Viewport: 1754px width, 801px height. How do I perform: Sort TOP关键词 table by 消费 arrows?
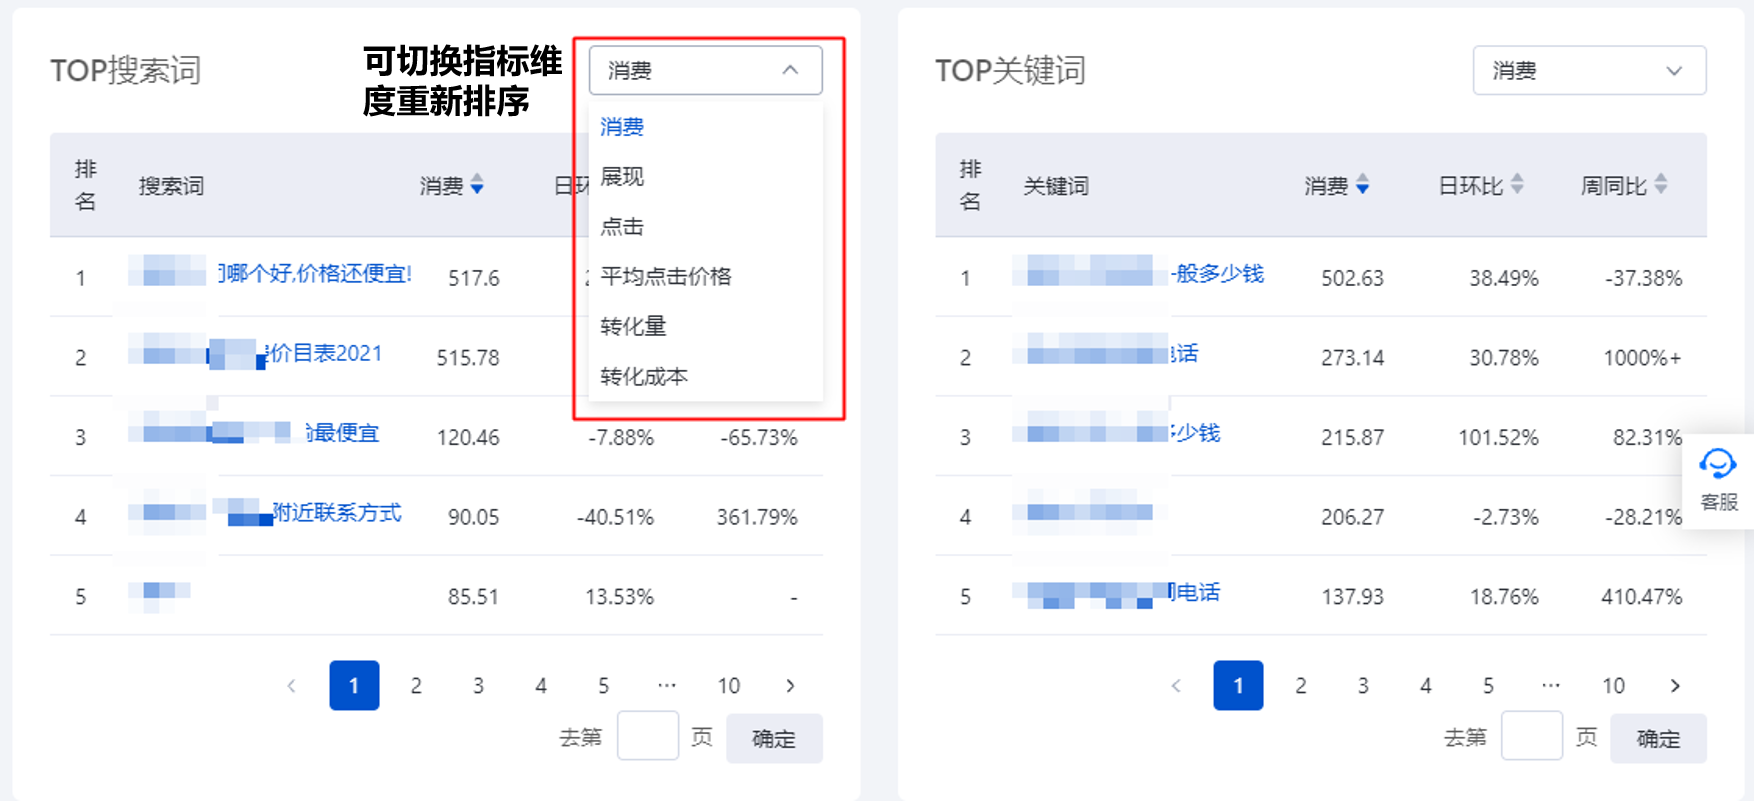tap(1362, 185)
